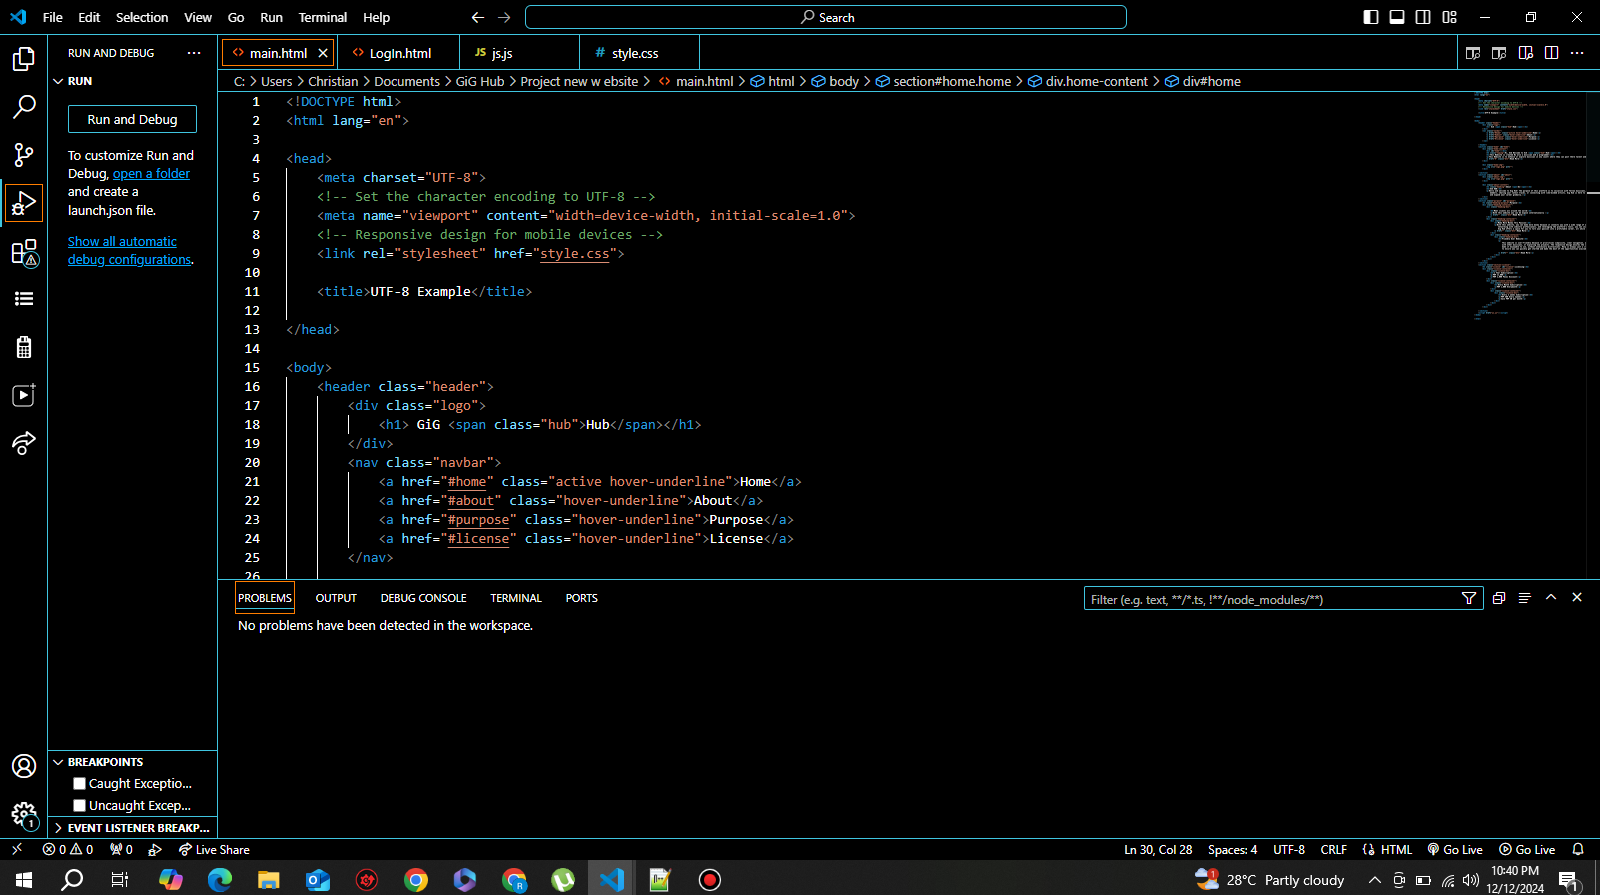Click the notifications bell in status bar
Viewport: 1600px width, 895px height.
[1578, 850]
